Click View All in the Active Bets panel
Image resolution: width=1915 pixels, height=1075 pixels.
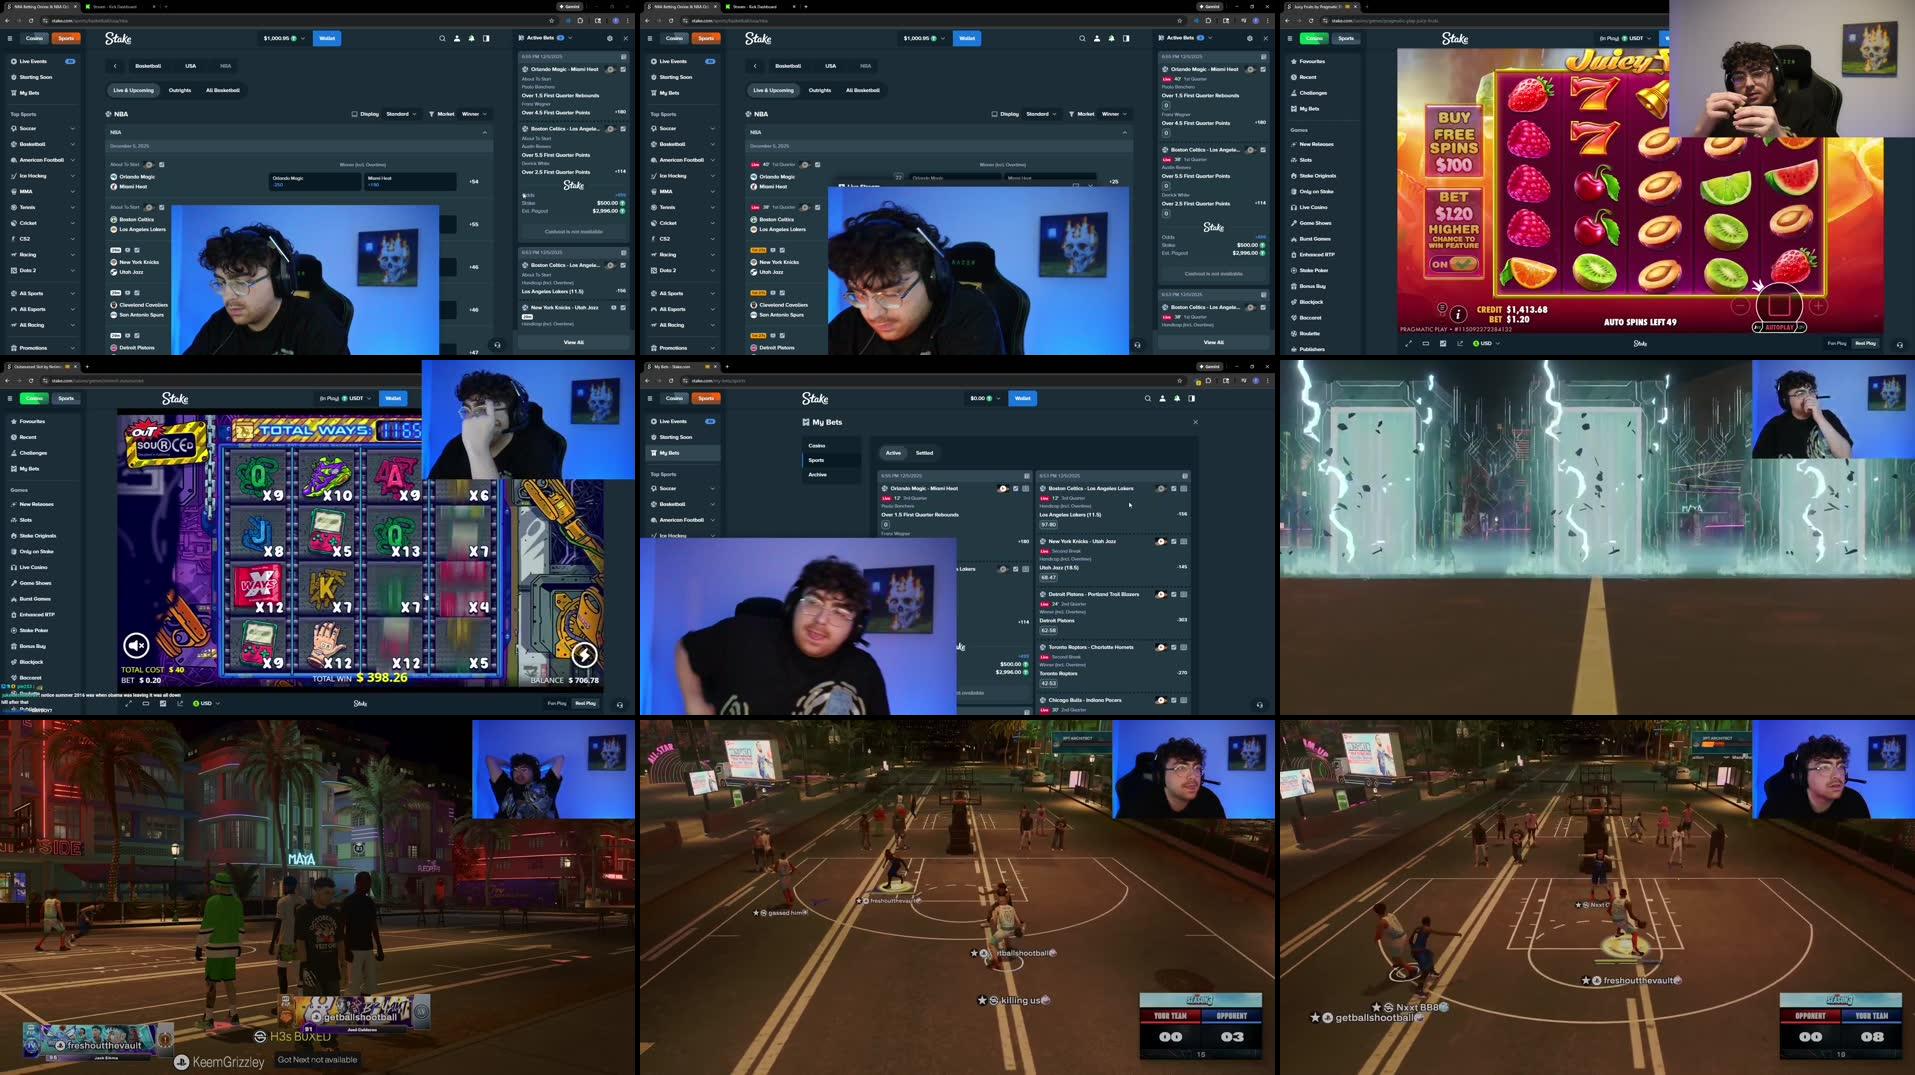click(x=572, y=341)
